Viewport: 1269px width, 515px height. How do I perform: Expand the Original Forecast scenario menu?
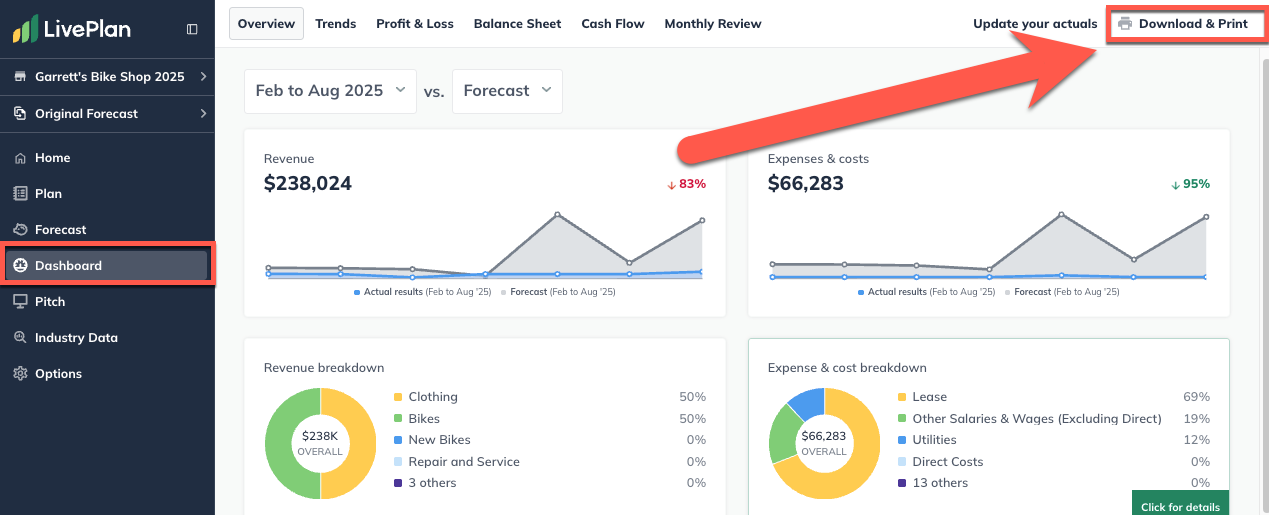tap(108, 114)
